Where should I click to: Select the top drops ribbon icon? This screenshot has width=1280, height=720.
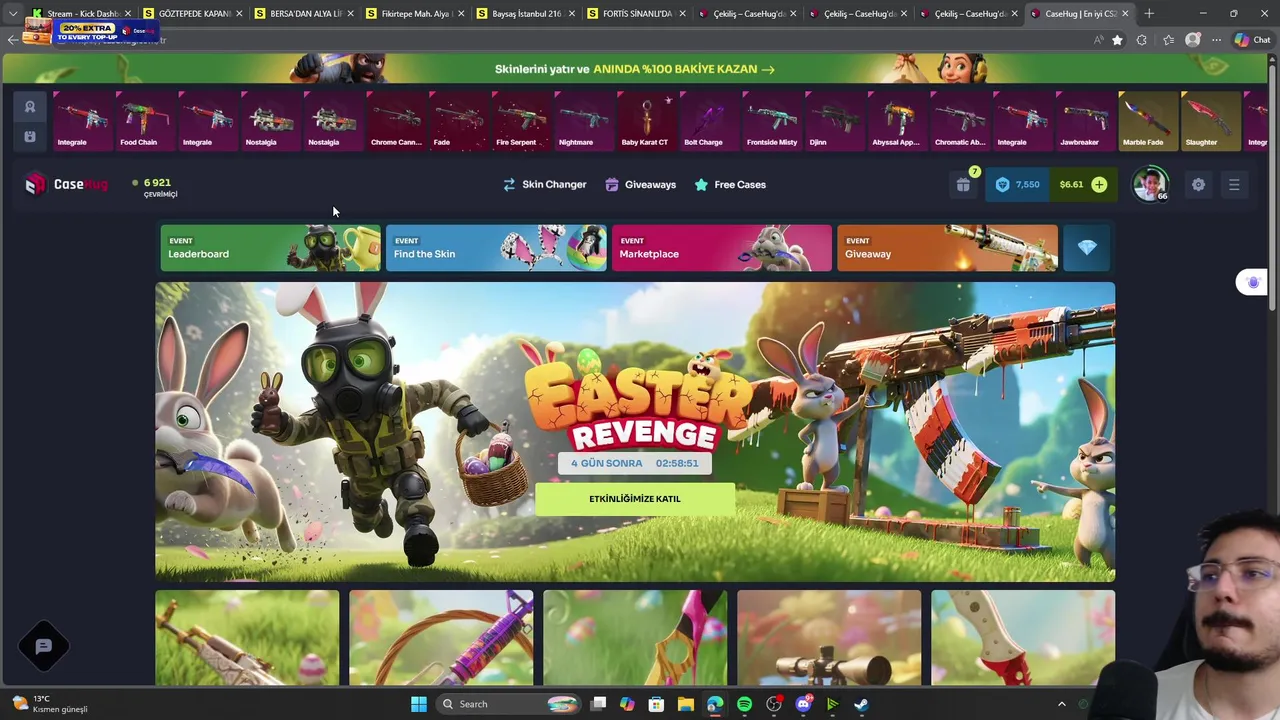(30, 107)
